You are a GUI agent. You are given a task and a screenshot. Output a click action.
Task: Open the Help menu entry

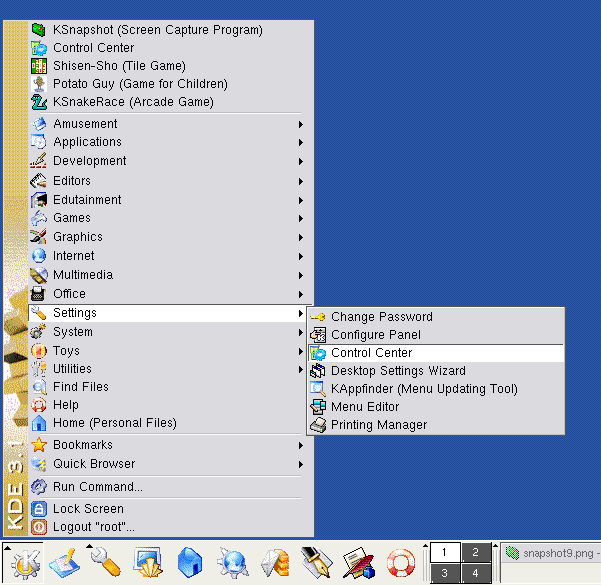167,405
